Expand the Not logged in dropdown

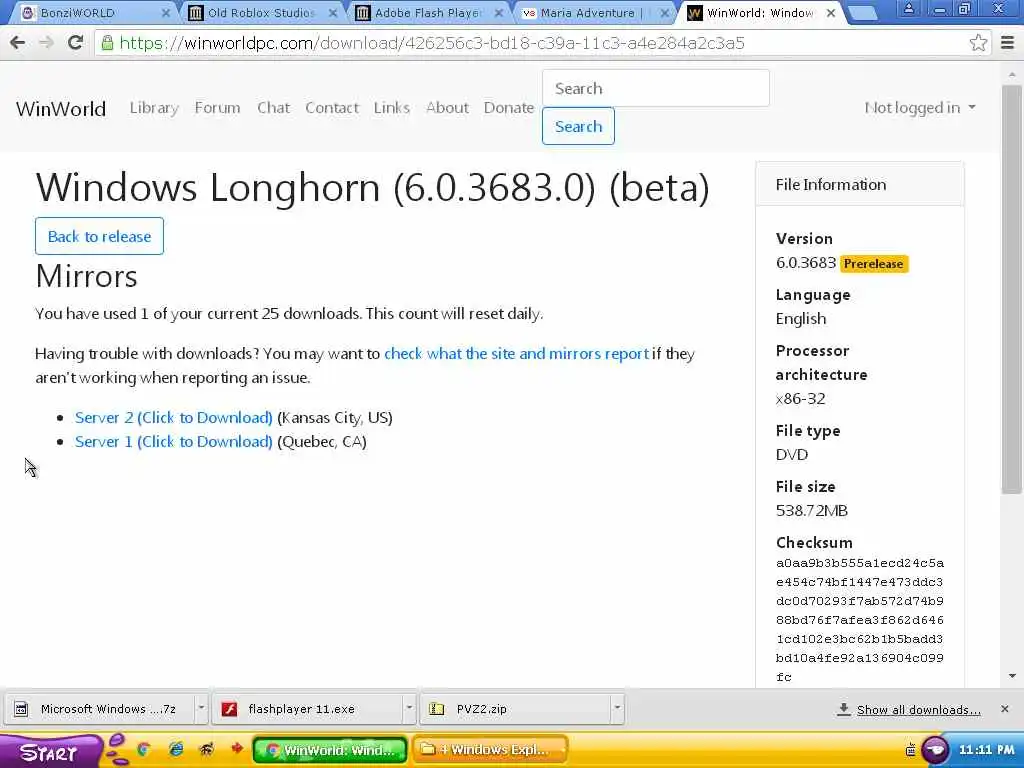(920, 108)
